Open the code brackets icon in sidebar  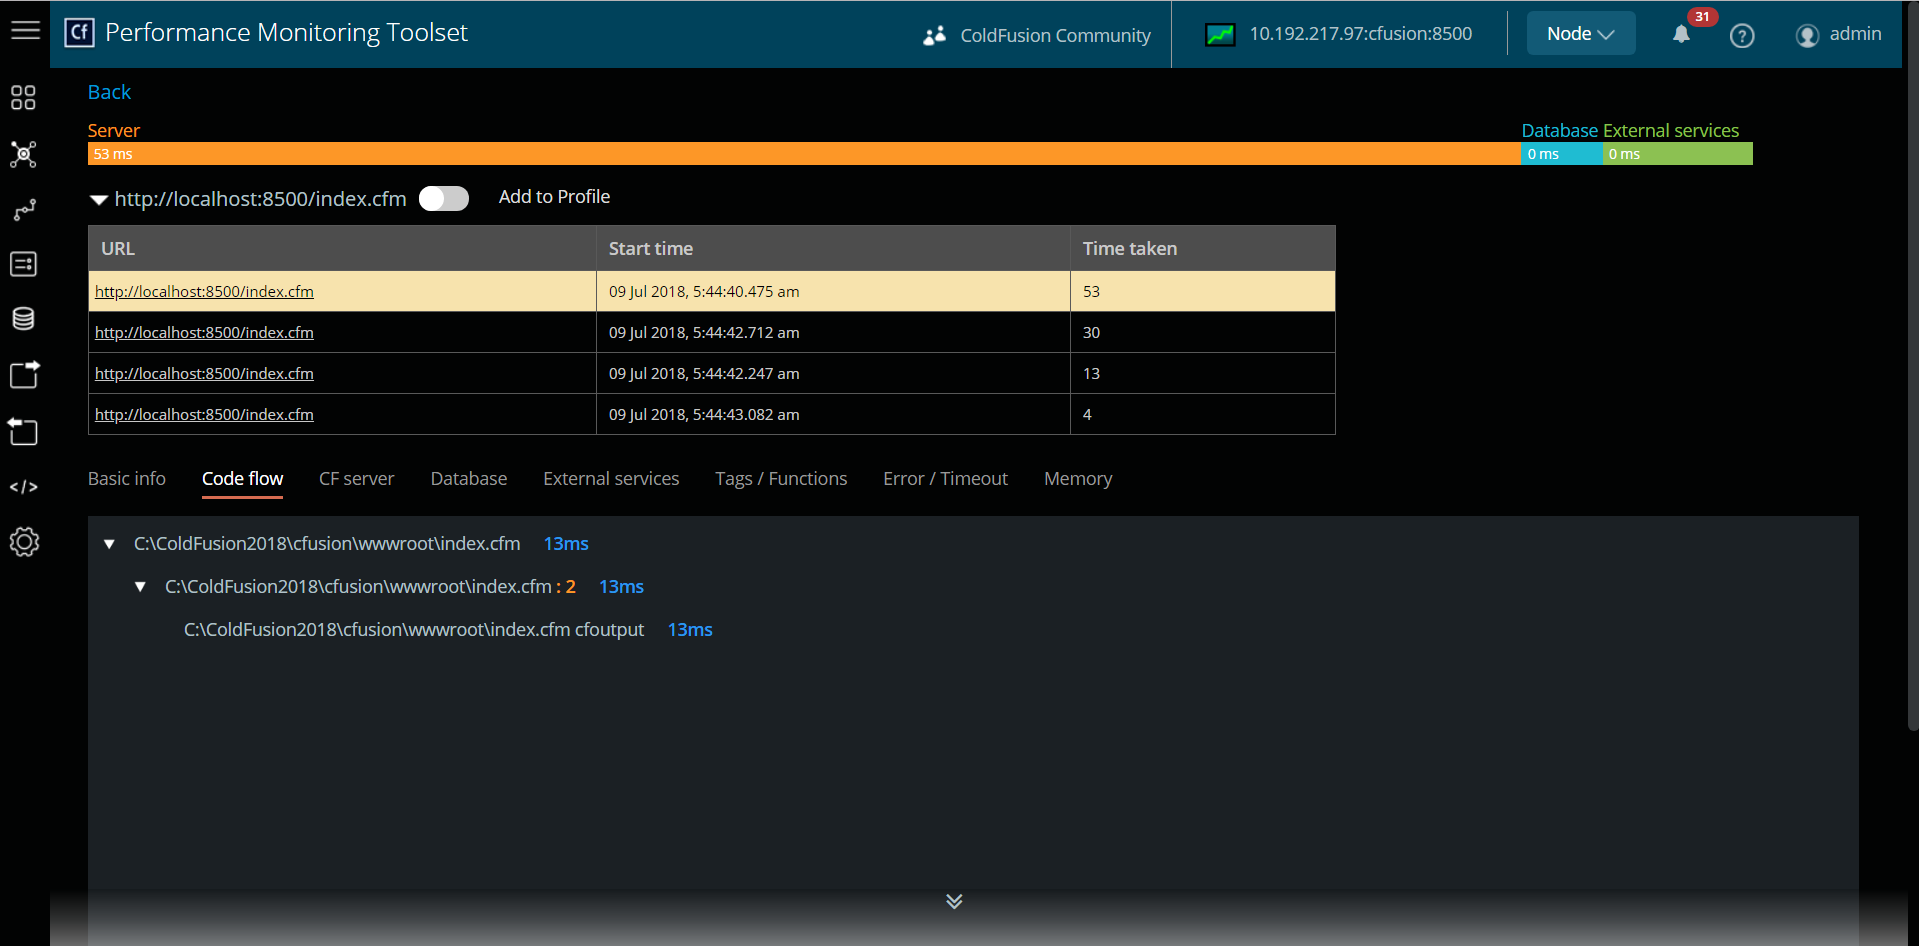click(x=23, y=487)
